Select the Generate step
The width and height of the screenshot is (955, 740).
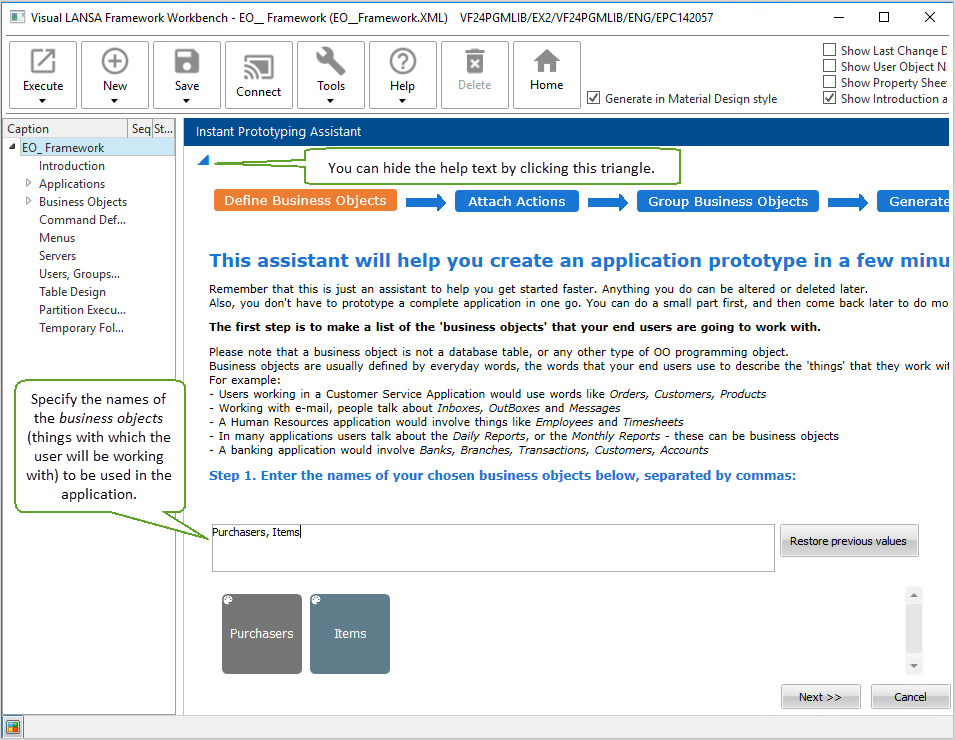pos(913,201)
